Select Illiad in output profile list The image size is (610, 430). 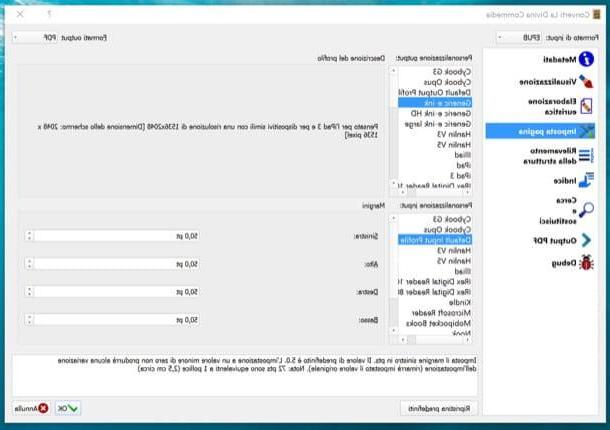click(x=435, y=155)
